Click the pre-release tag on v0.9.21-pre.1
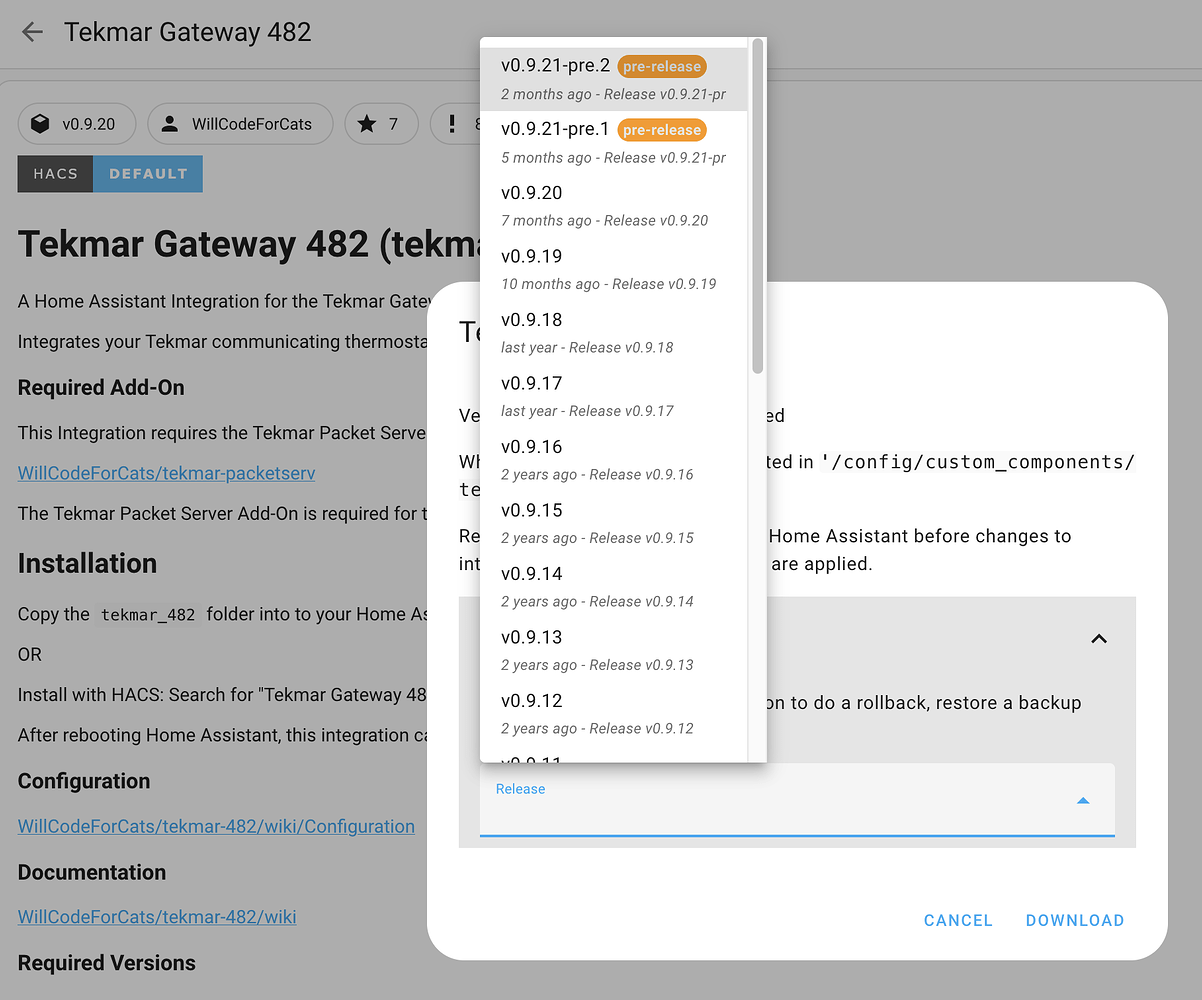1202x1000 pixels. tap(662, 130)
